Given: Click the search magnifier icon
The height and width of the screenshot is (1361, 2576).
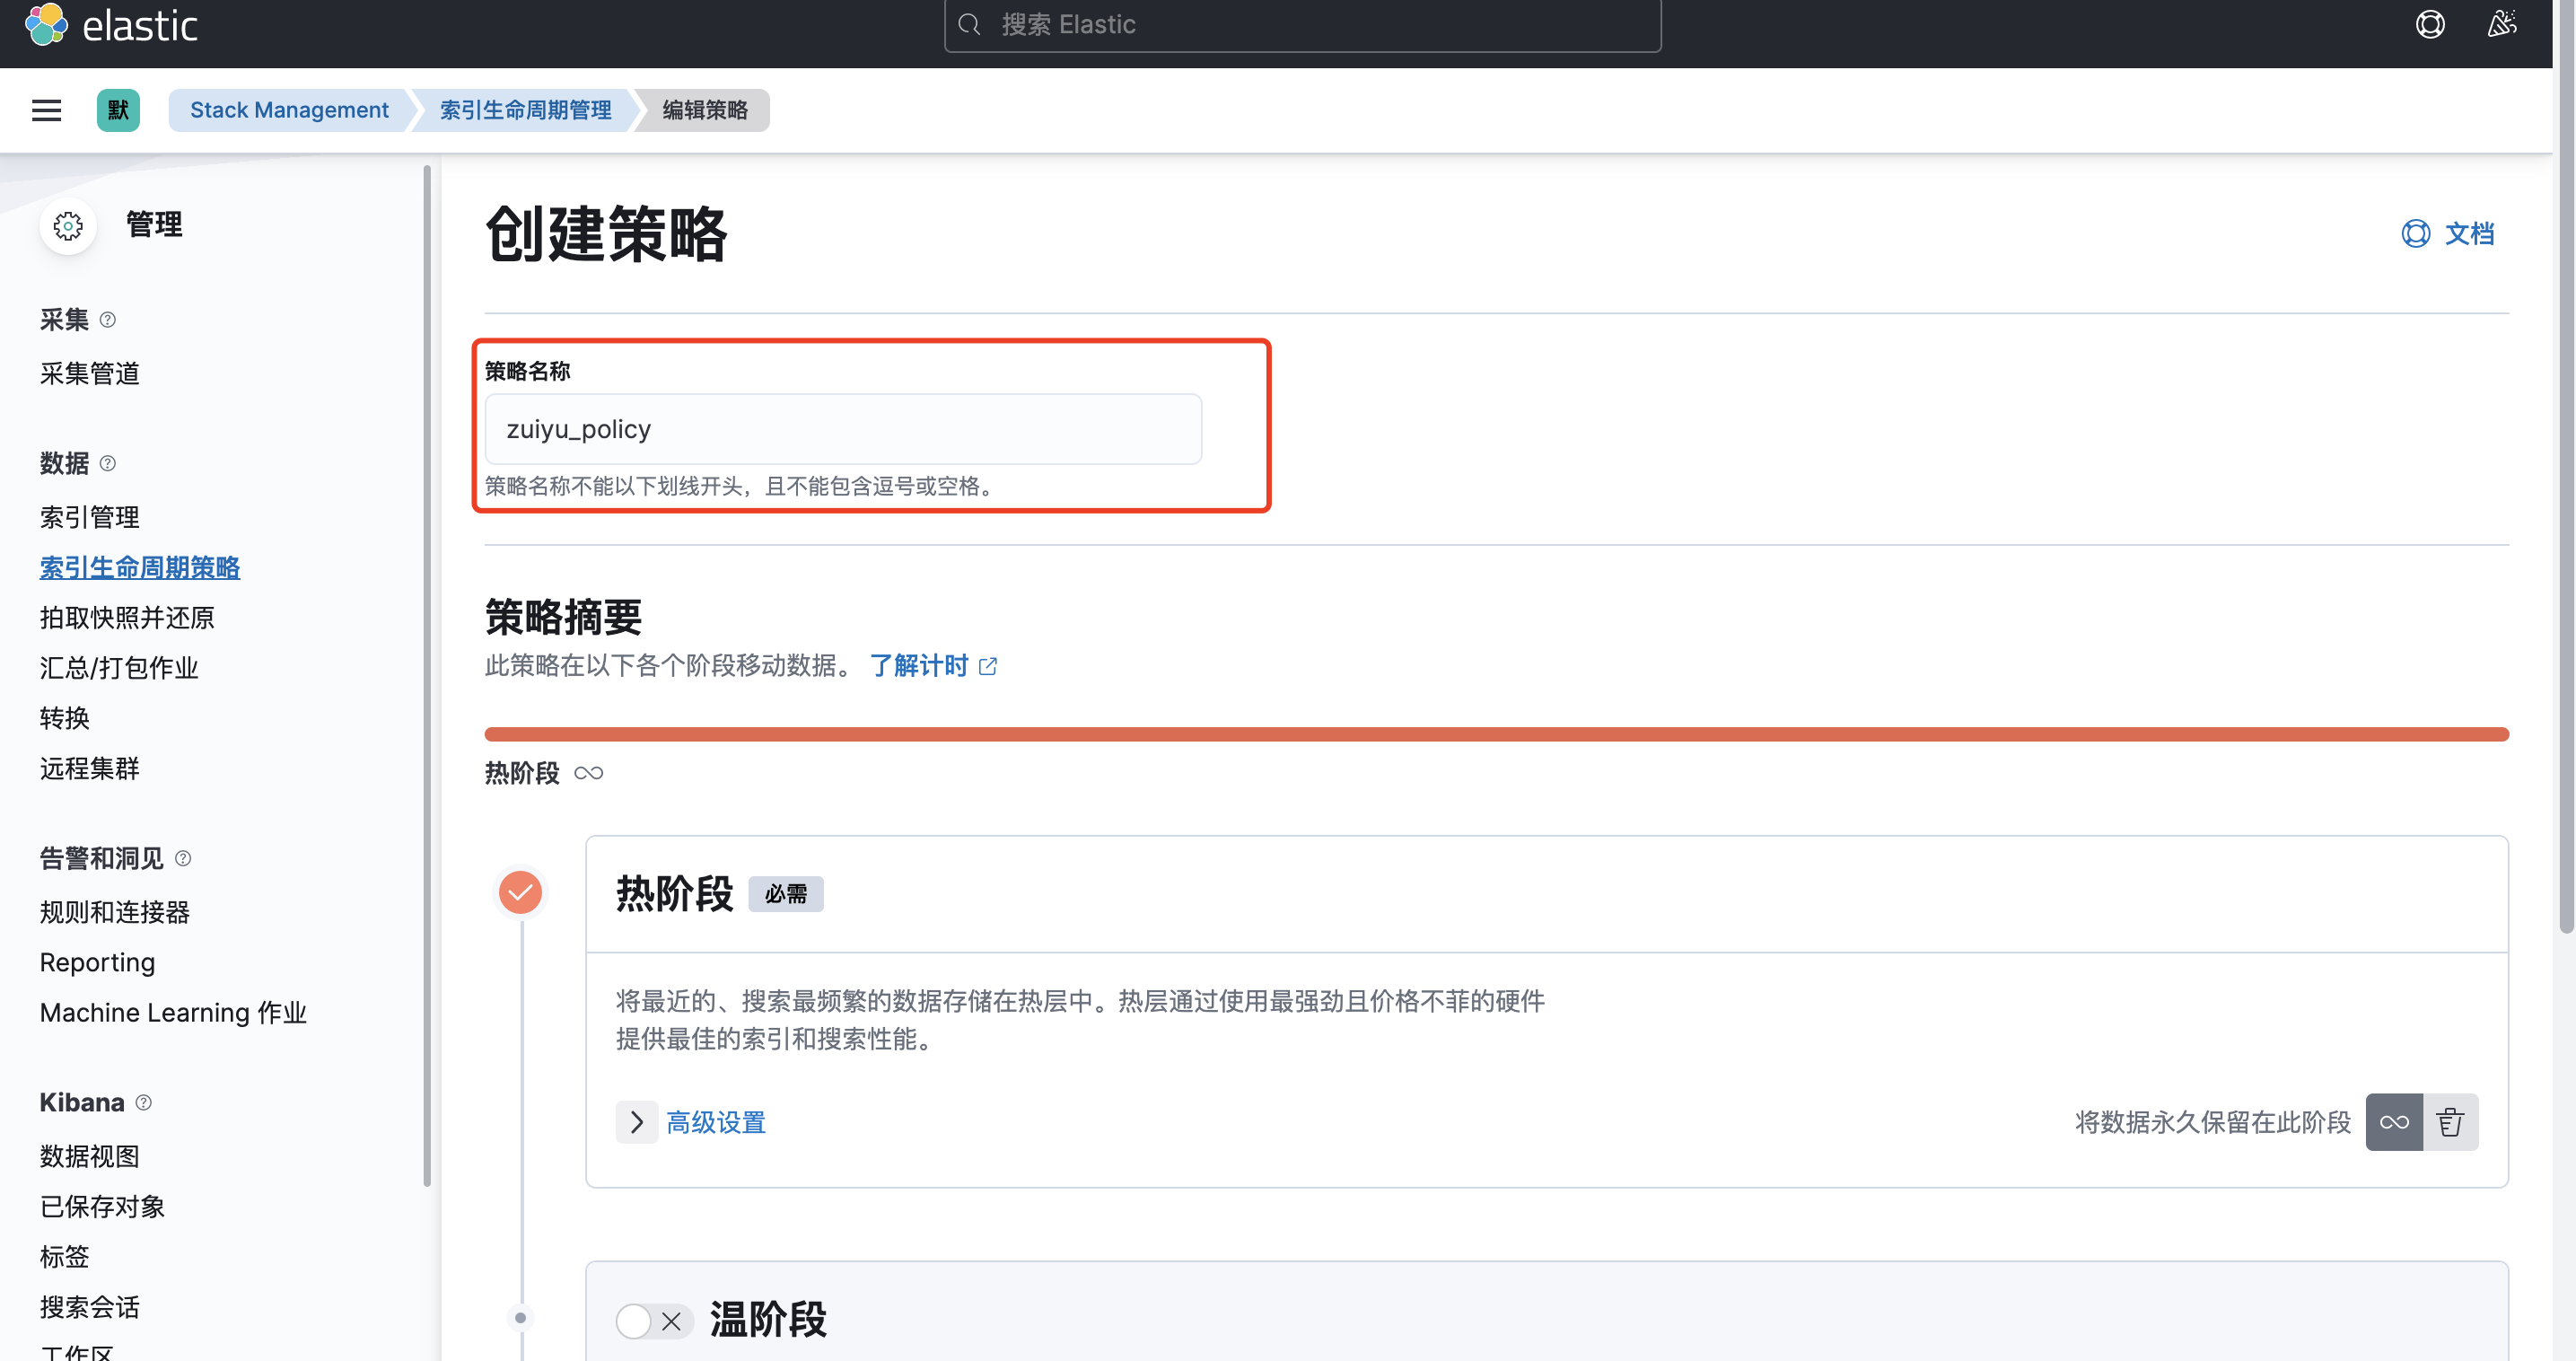Looking at the screenshot, I should (969, 24).
